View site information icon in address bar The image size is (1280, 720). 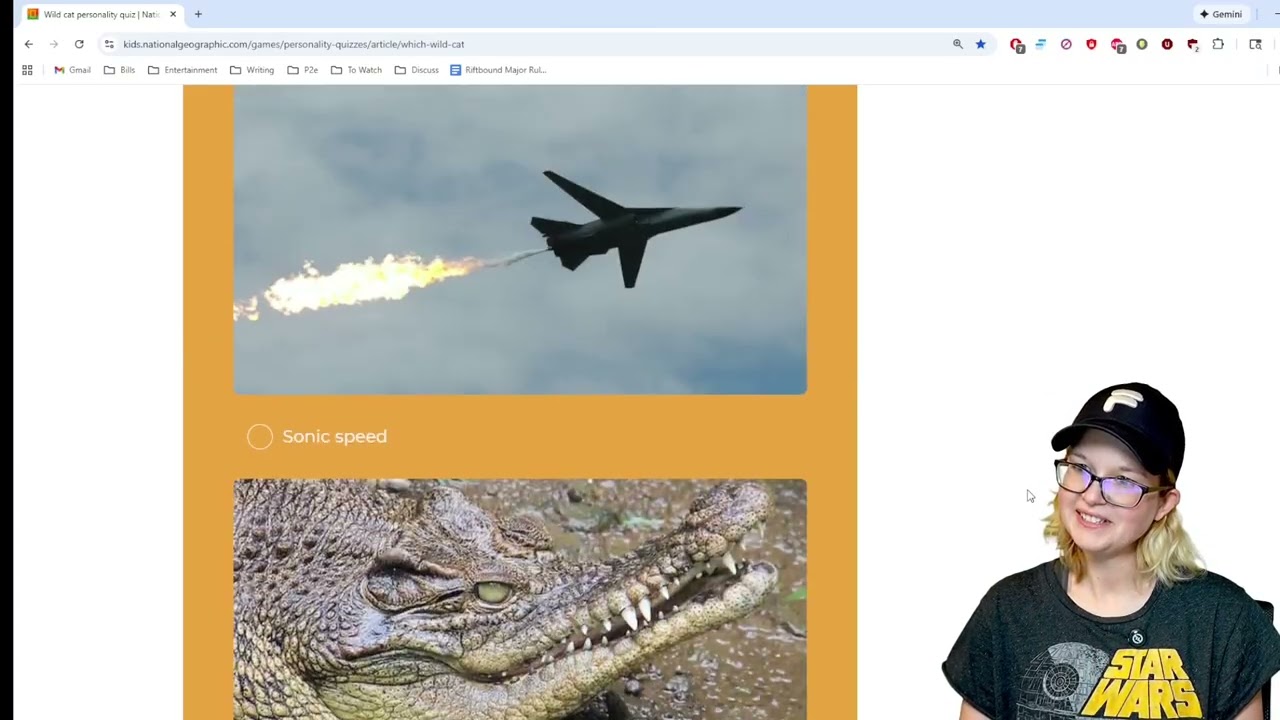click(x=109, y=44)
